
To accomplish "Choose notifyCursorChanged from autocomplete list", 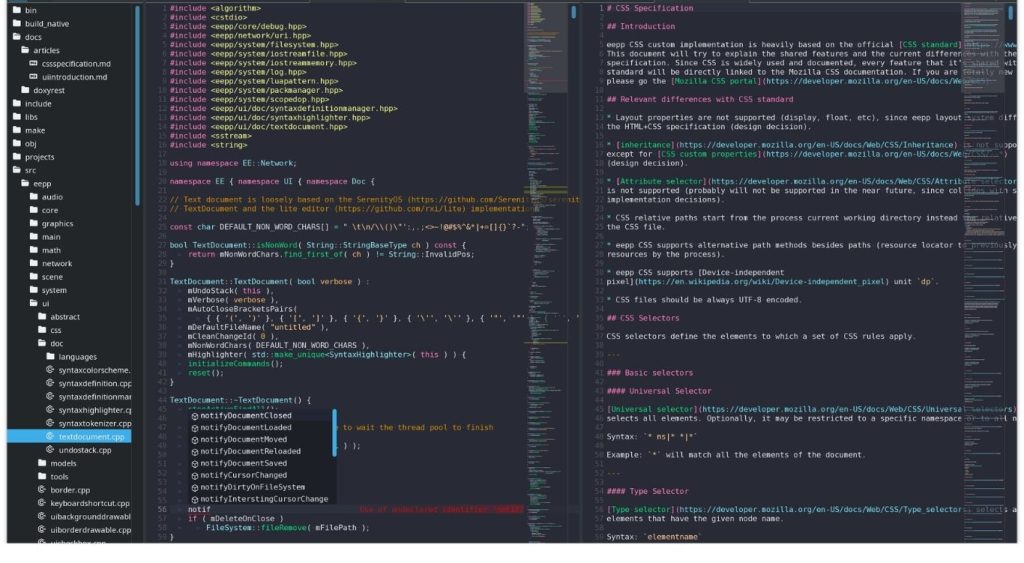I will (x=260, y=475).
